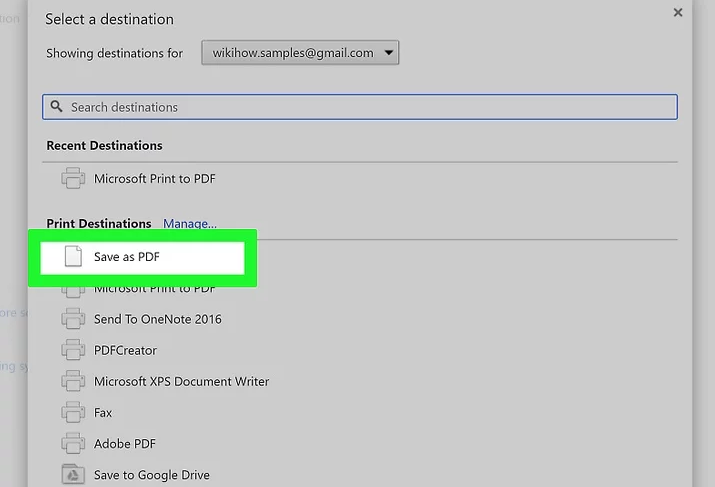The width and height of the screenshot is (715, 487).
Task: Click the magnifier icon in search box
Action: click(57, 107)
